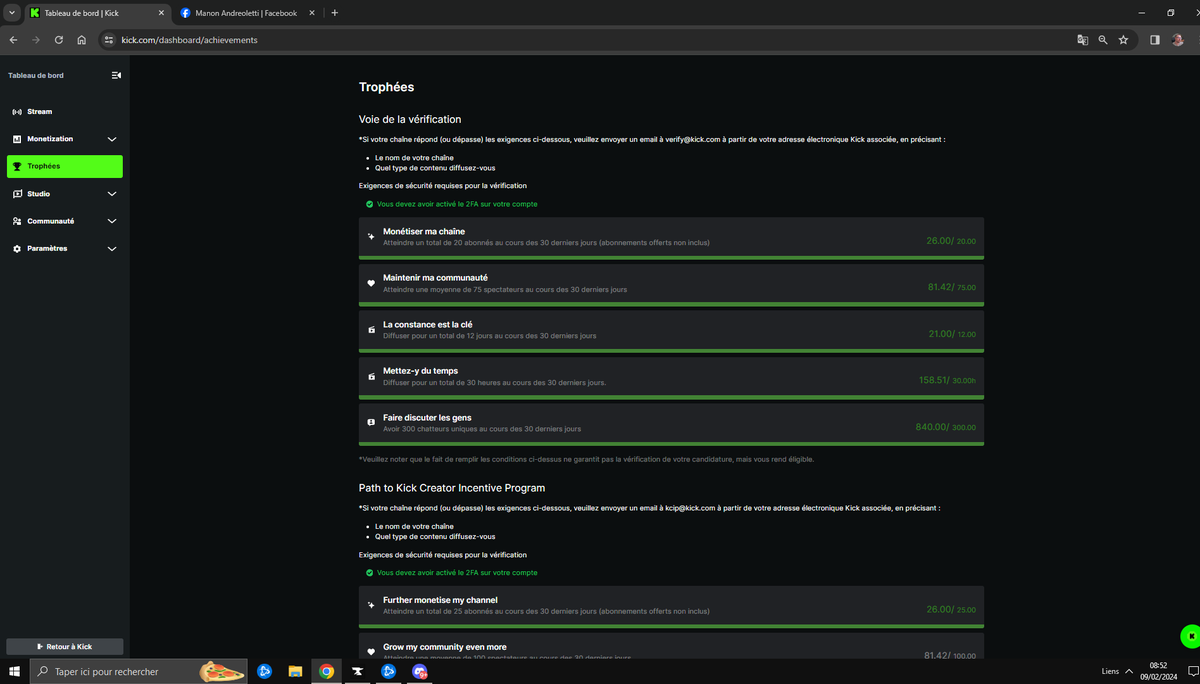Image resolution: width=1200 pixels, height=684 pixels.
Task: Click the Windows taskbar search box
Action: click(137, 671)
